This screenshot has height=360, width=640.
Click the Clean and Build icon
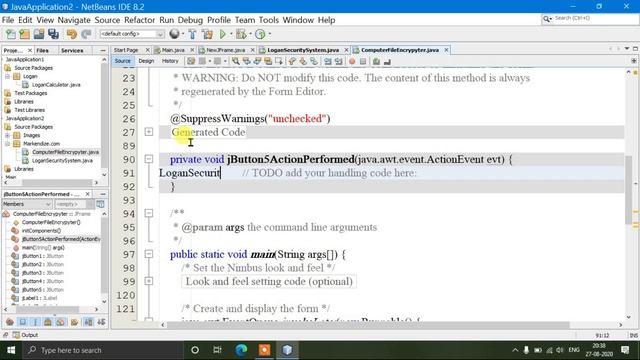coord(207,34)
